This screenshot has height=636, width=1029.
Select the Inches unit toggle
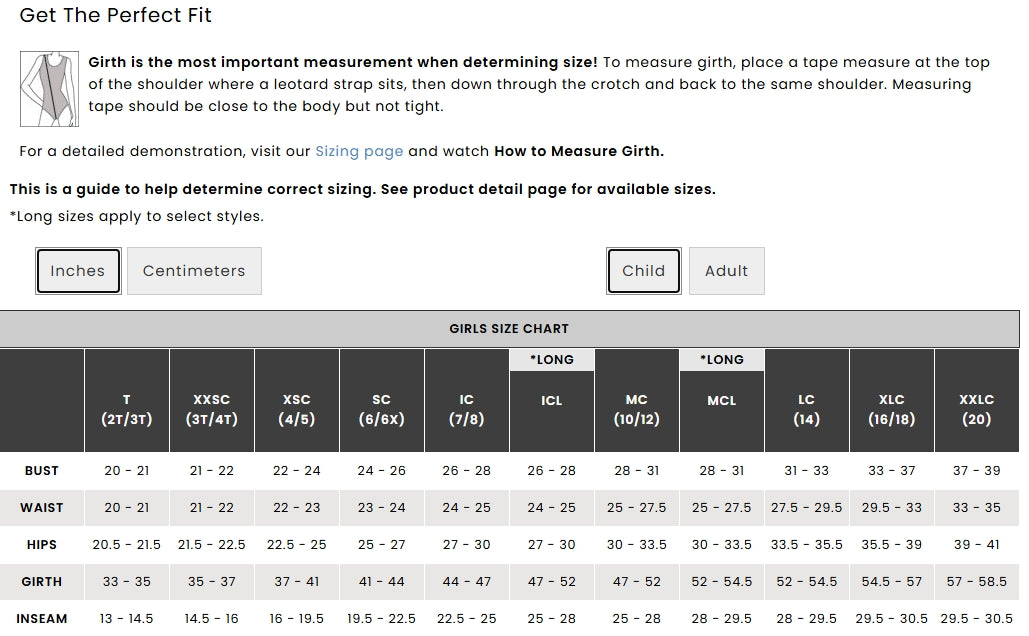(x=78, y=271)
